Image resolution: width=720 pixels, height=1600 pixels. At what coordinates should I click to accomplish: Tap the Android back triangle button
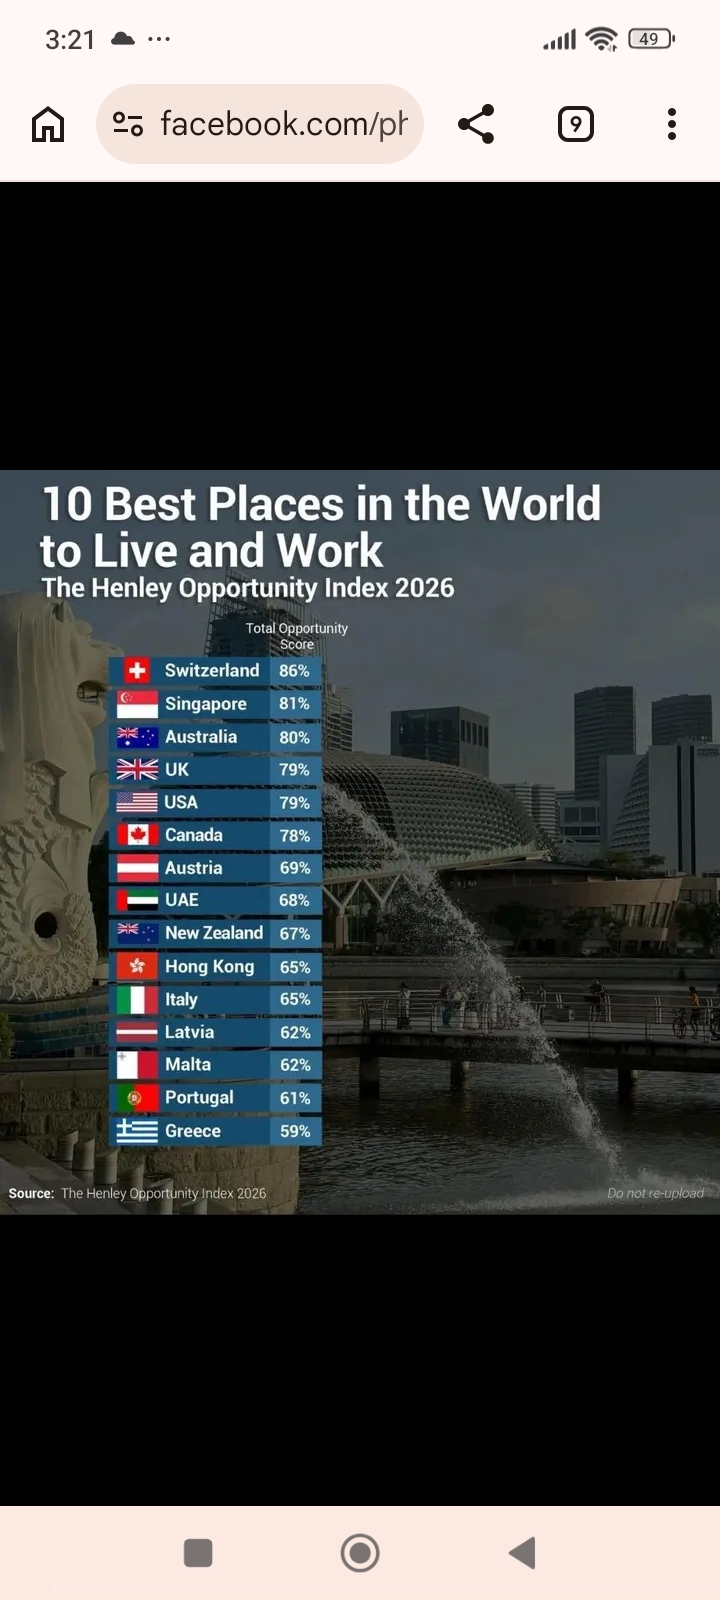(x=523, y=1553)
